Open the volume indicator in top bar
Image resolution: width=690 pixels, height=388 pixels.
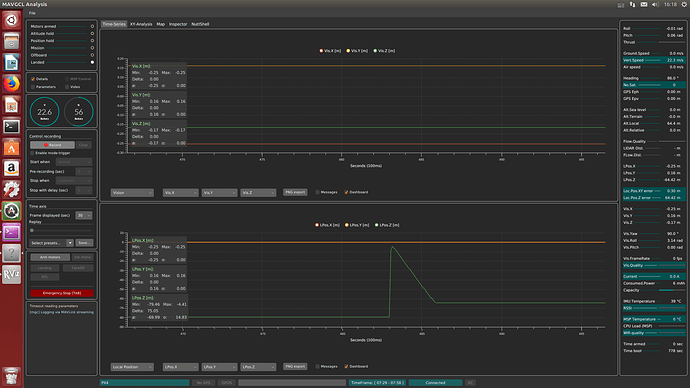click(x=655, y=4)
